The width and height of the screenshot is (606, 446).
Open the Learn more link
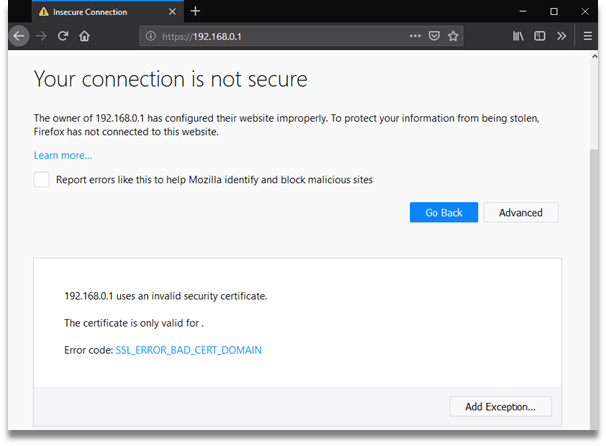coord(63,155)
